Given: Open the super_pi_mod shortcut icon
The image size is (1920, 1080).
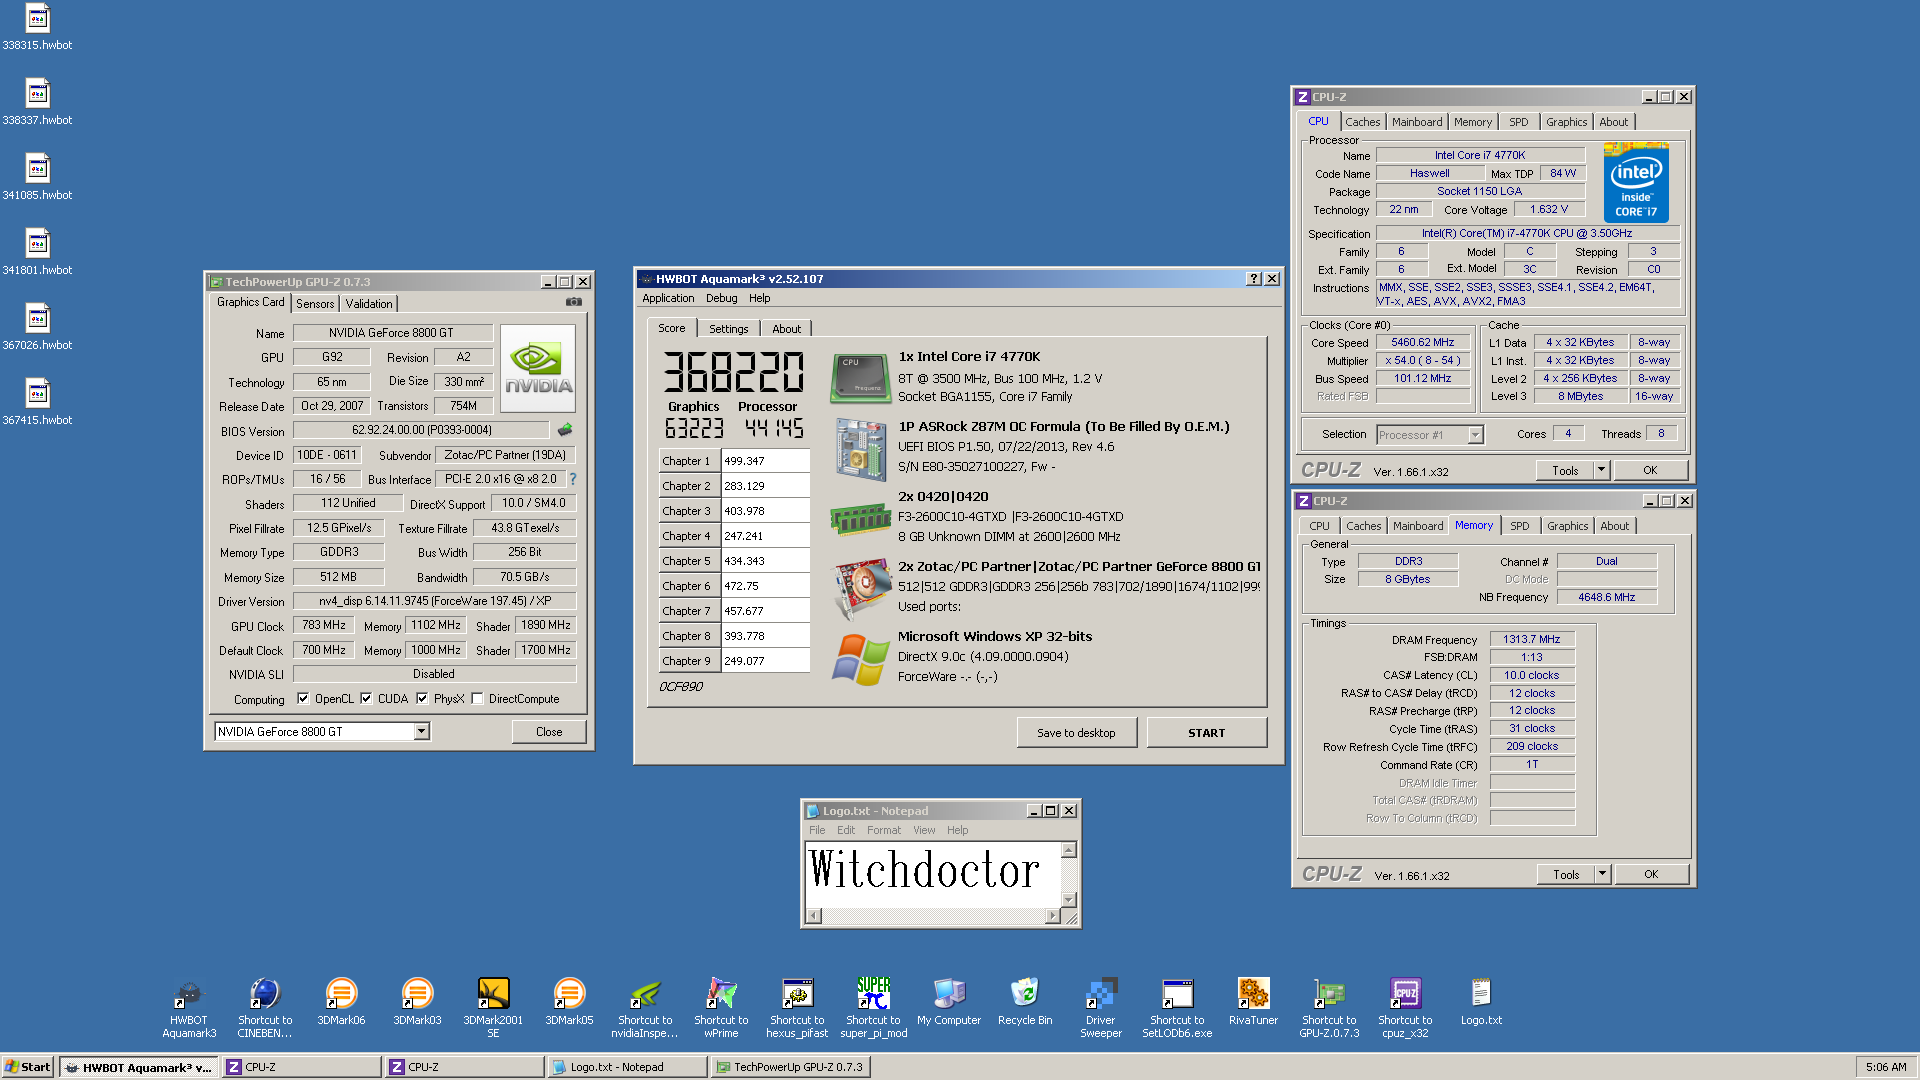Looking at the screenshot, I should tap(873, 1008).
